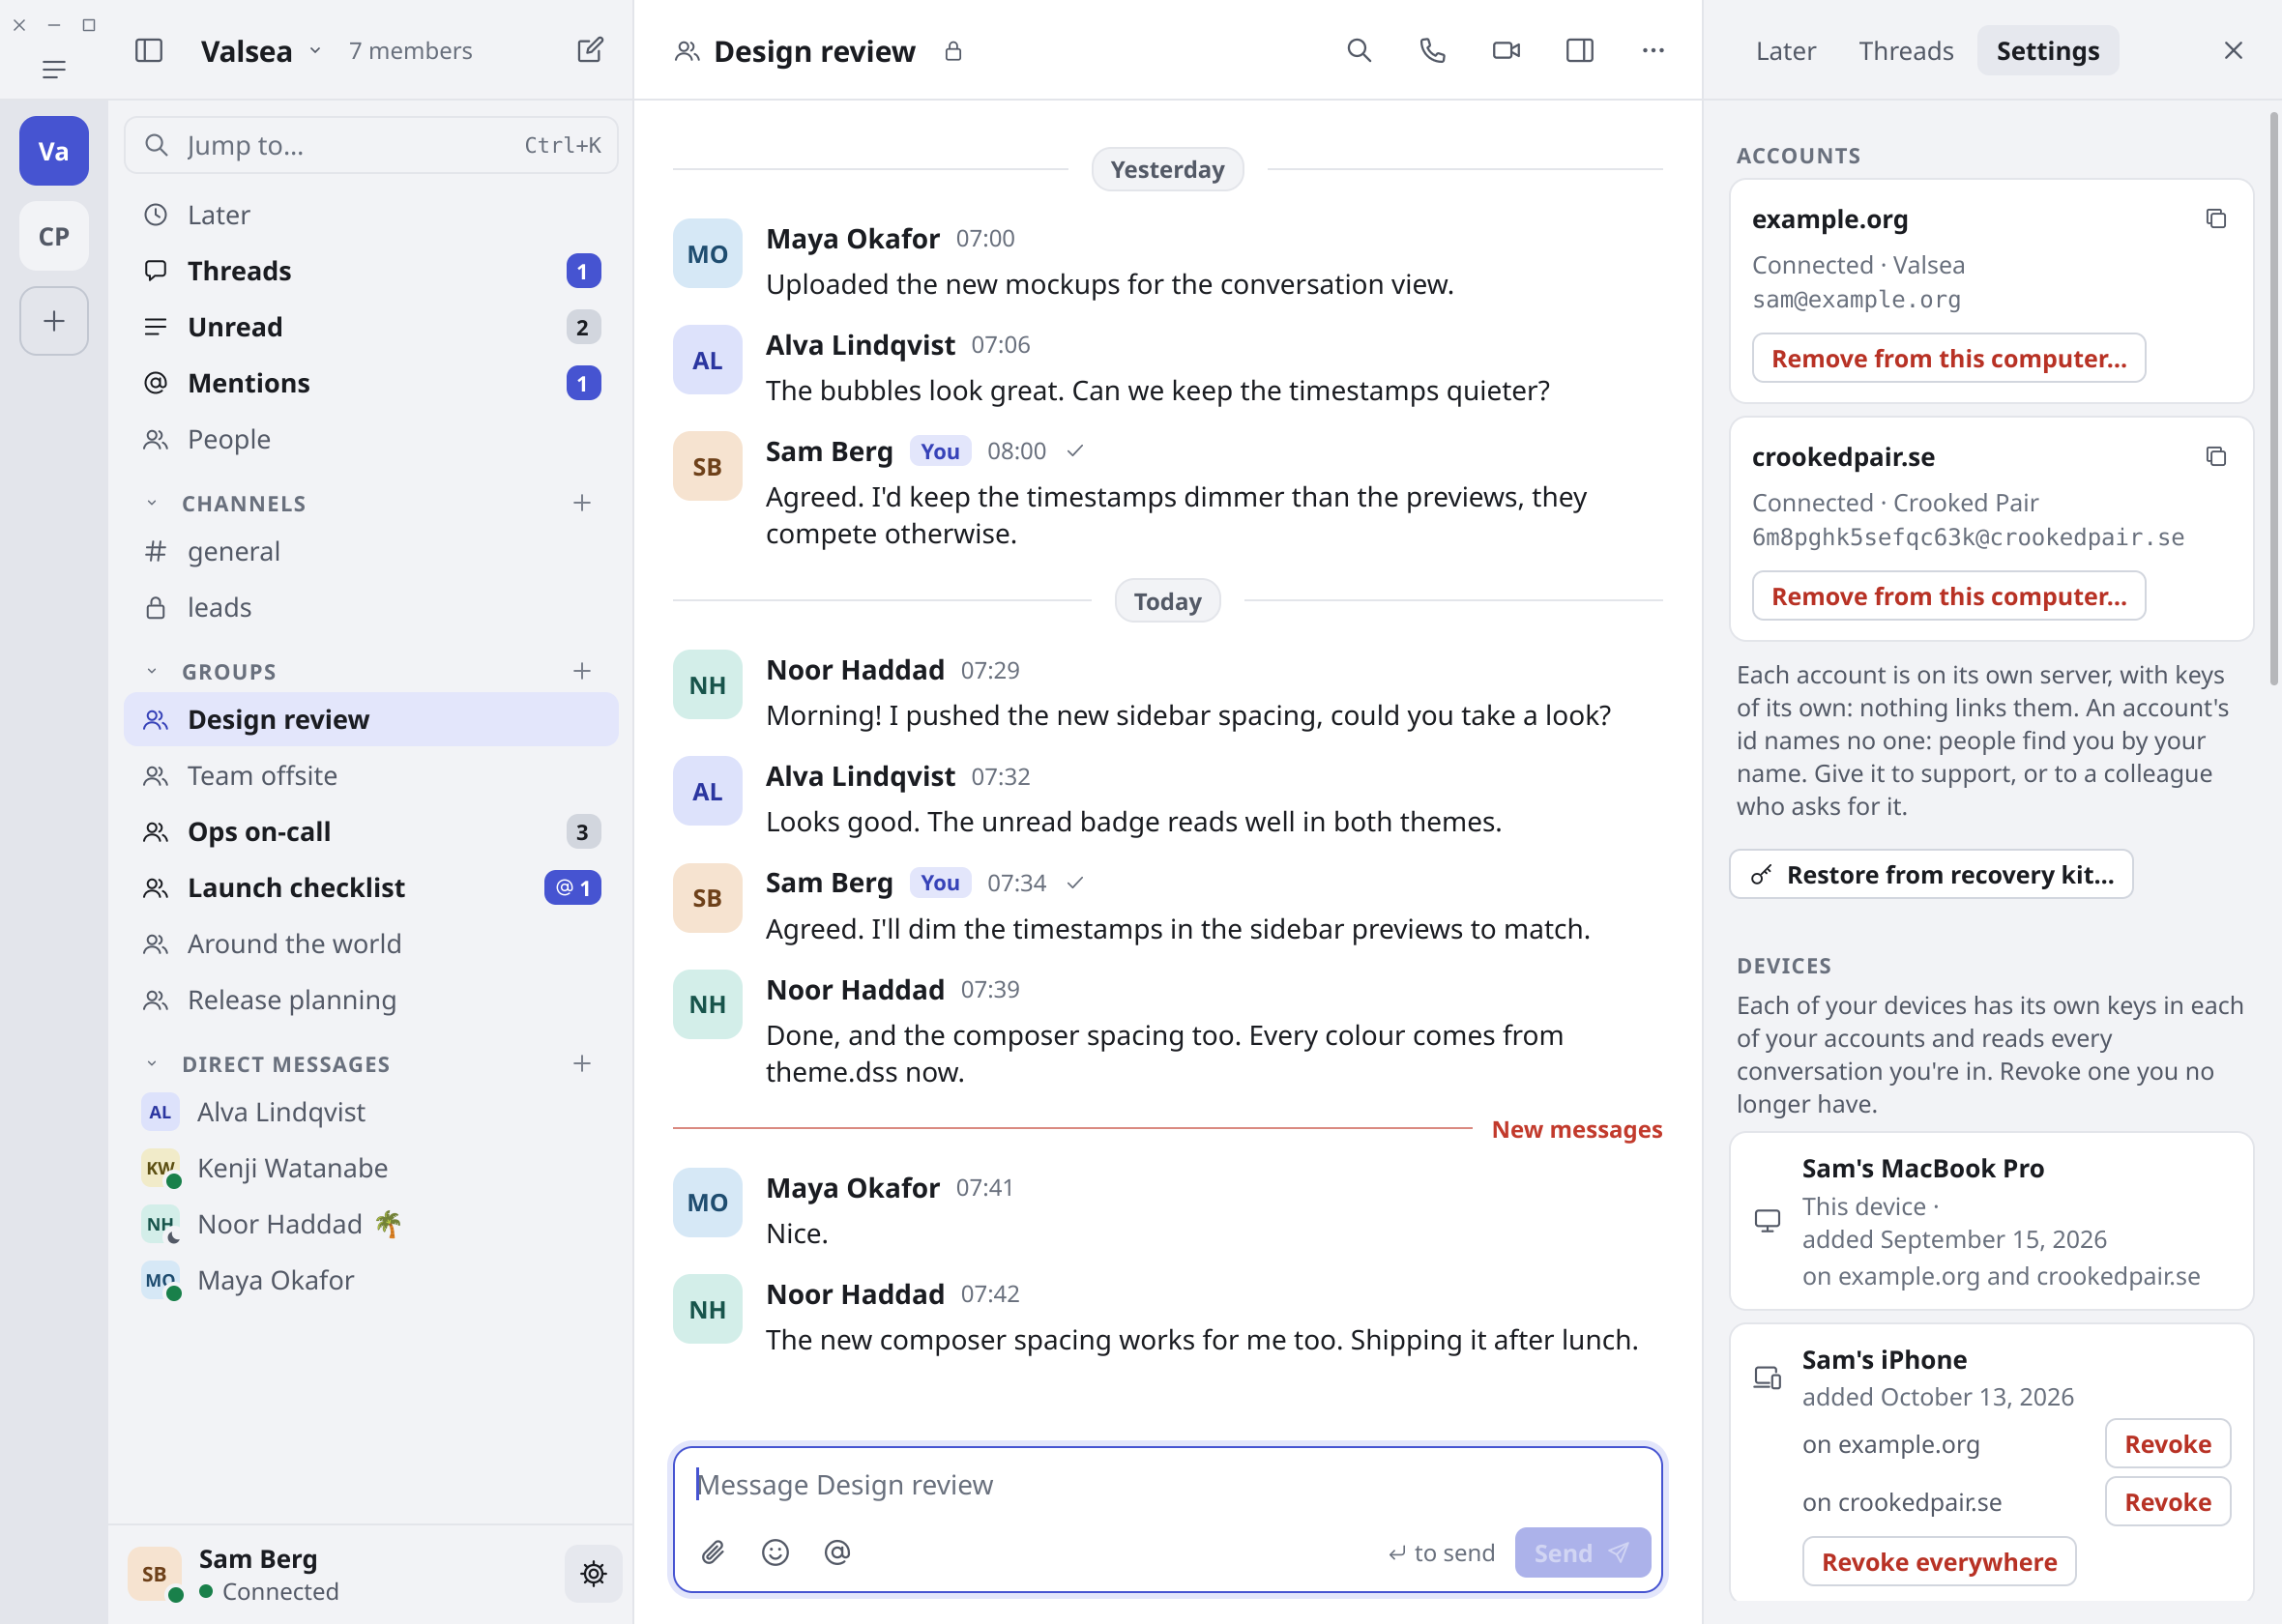This screenshot has width=2282, height=1624.
Task: Remove crookedpair.se from this computer
Action: [1948, 596]
